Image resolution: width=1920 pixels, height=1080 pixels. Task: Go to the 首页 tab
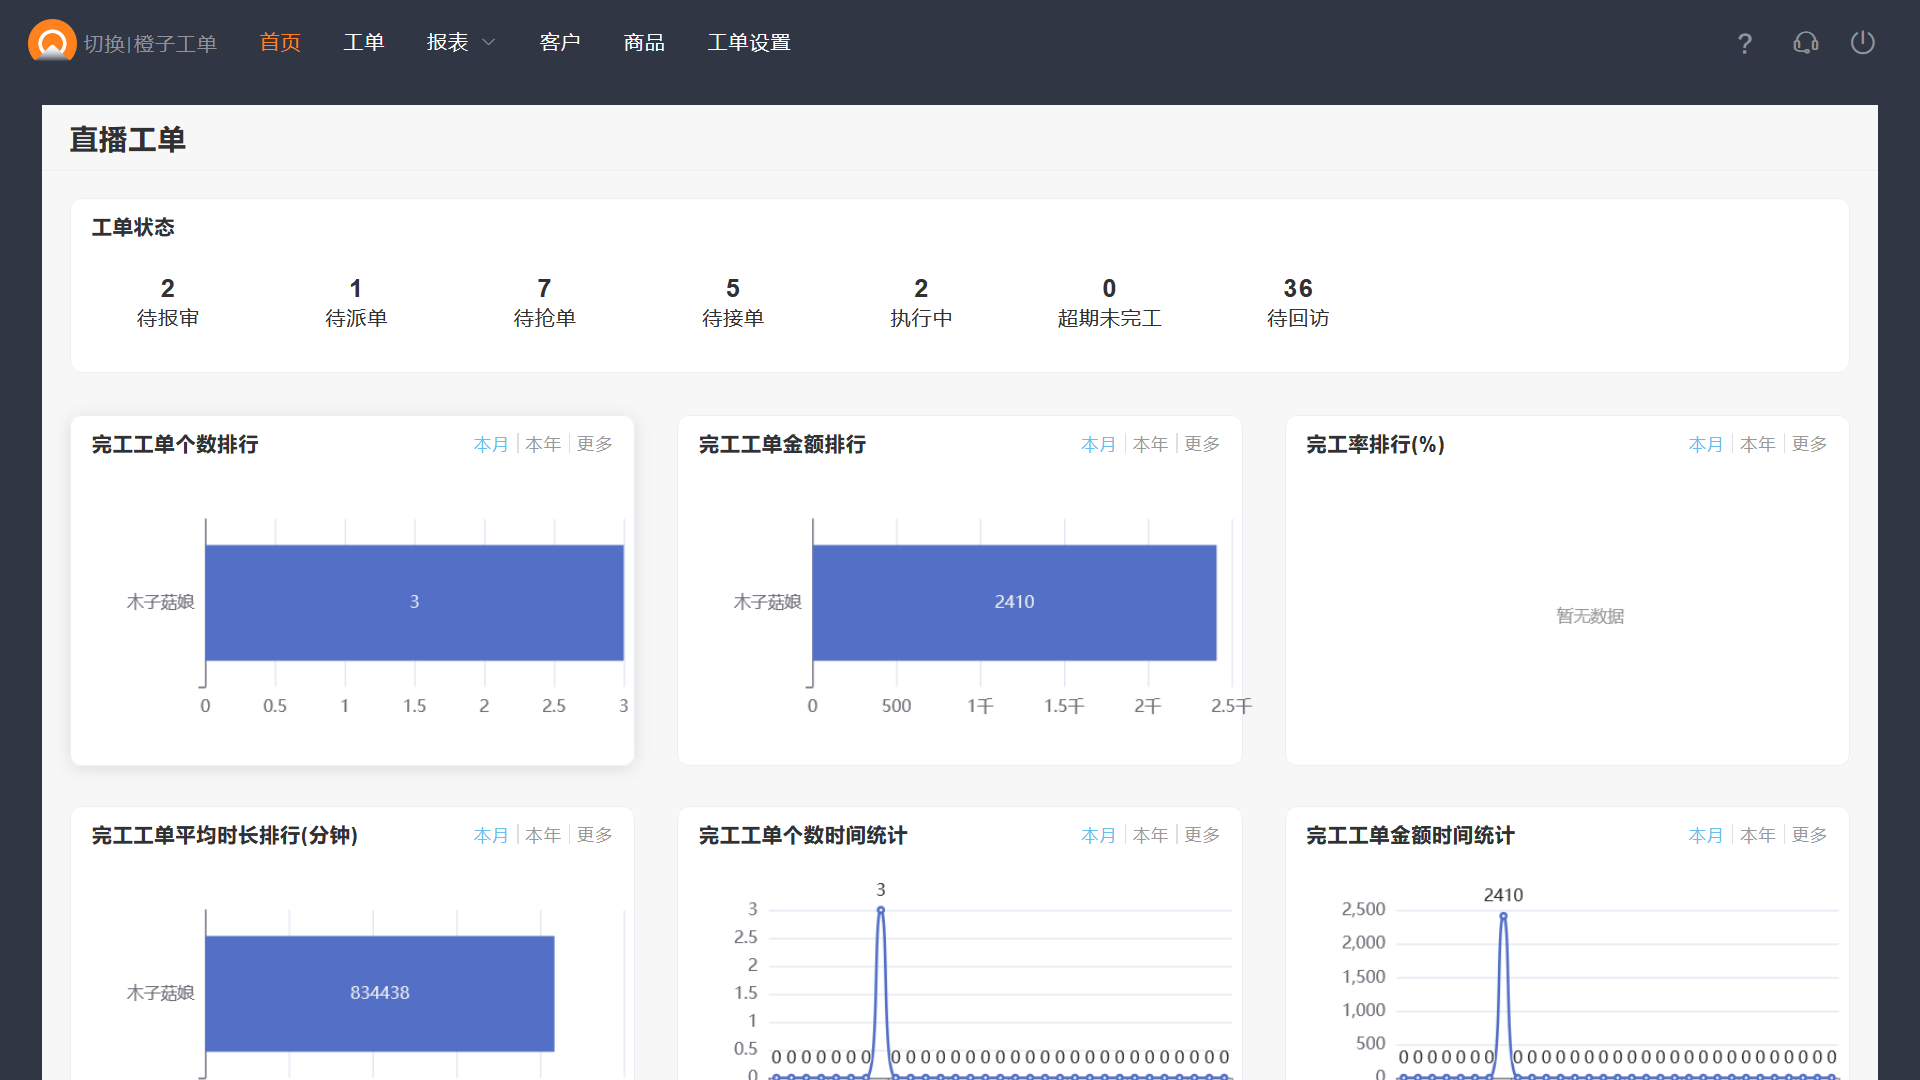pos(280,43)
